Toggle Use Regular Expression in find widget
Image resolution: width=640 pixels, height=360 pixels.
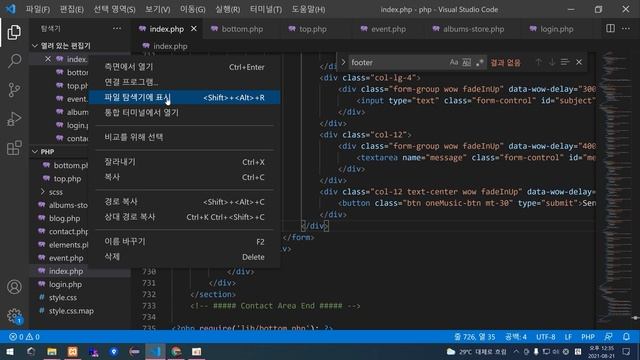480,62
